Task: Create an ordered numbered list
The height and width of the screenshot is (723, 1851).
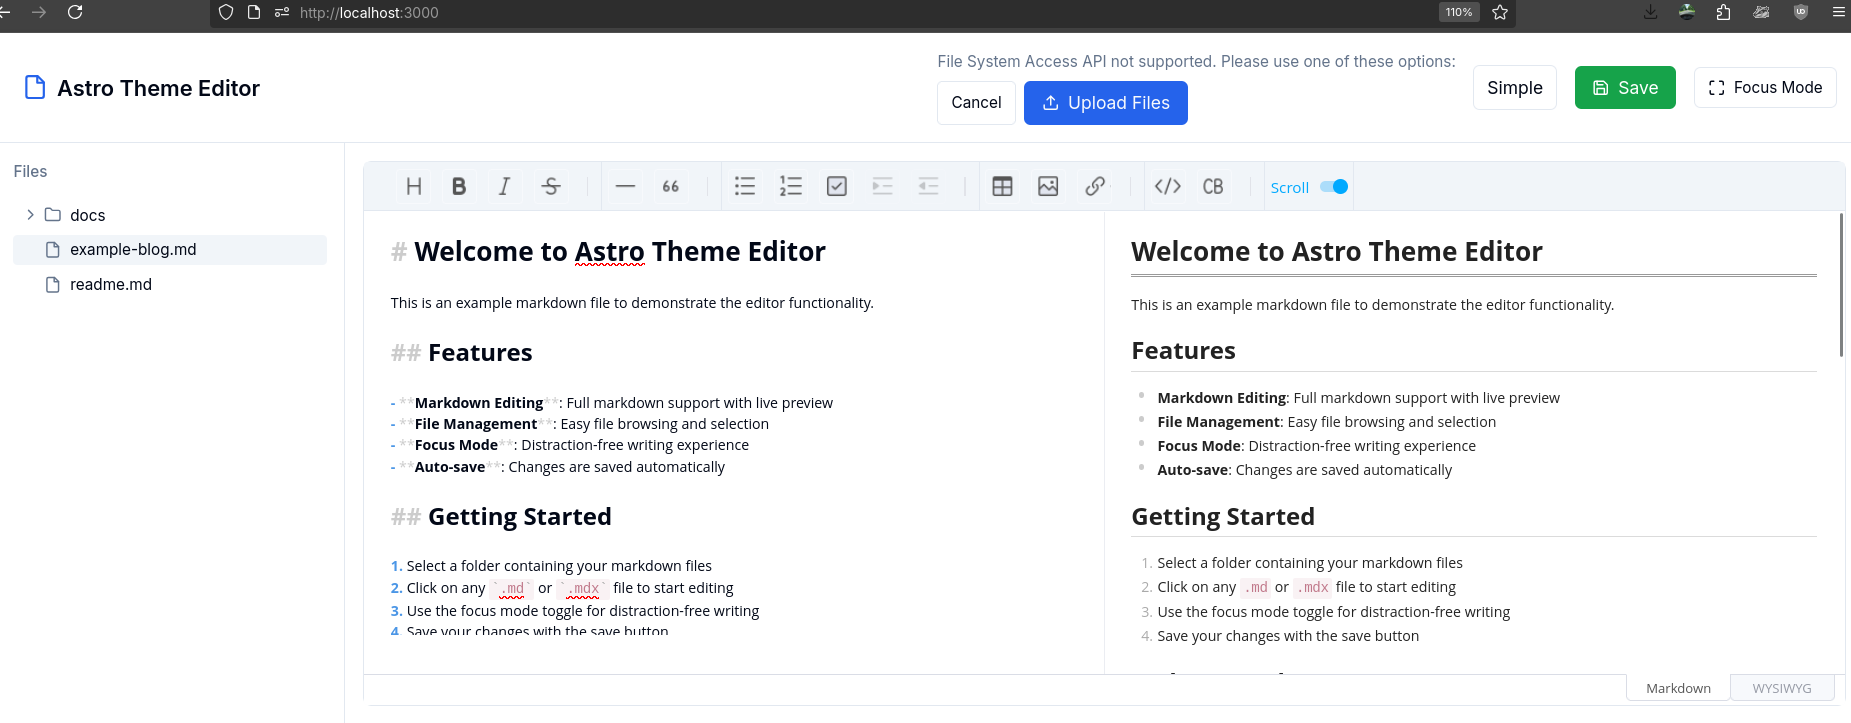Action: click(x=791, y=186)
